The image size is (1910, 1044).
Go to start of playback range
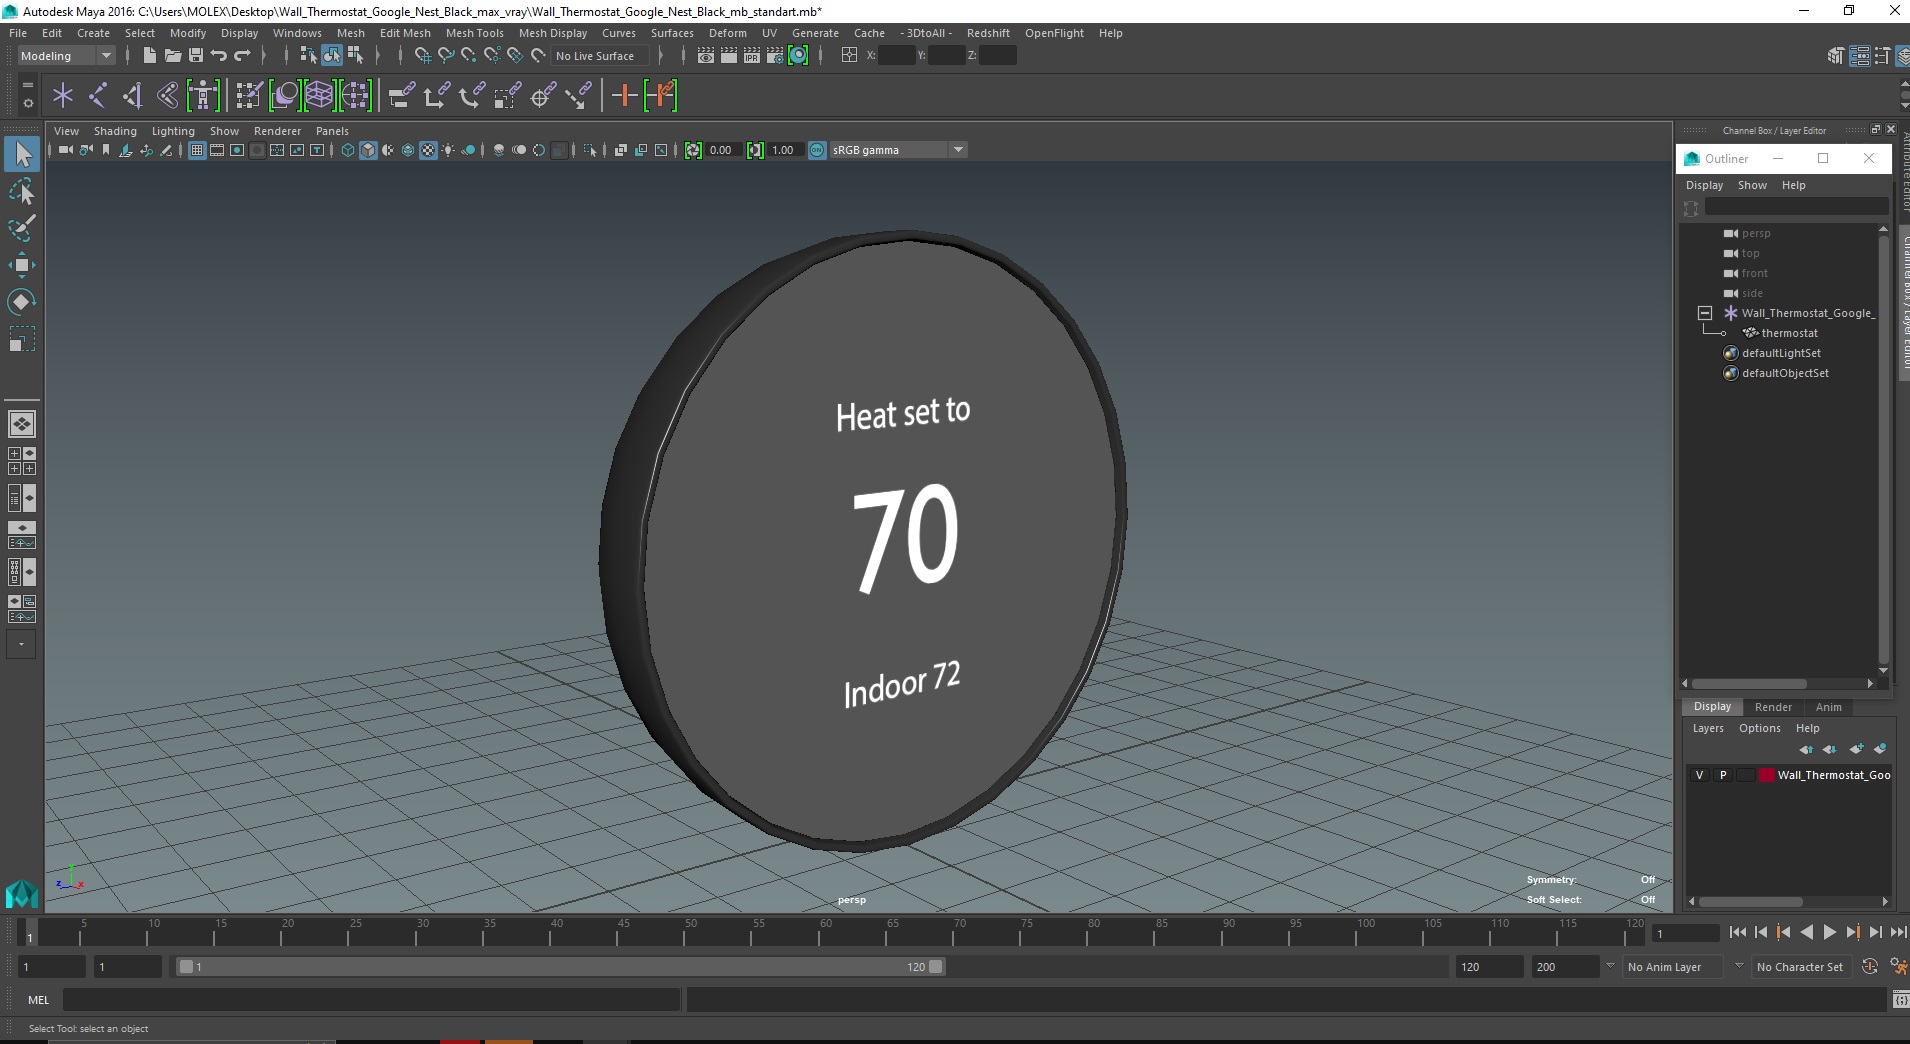(1737, 932)
